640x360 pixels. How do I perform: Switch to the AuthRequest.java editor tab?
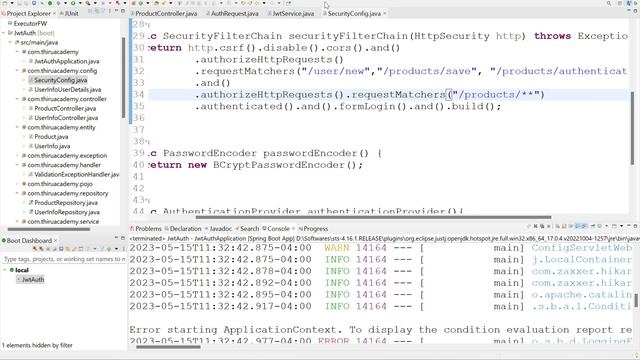[232, 13]
